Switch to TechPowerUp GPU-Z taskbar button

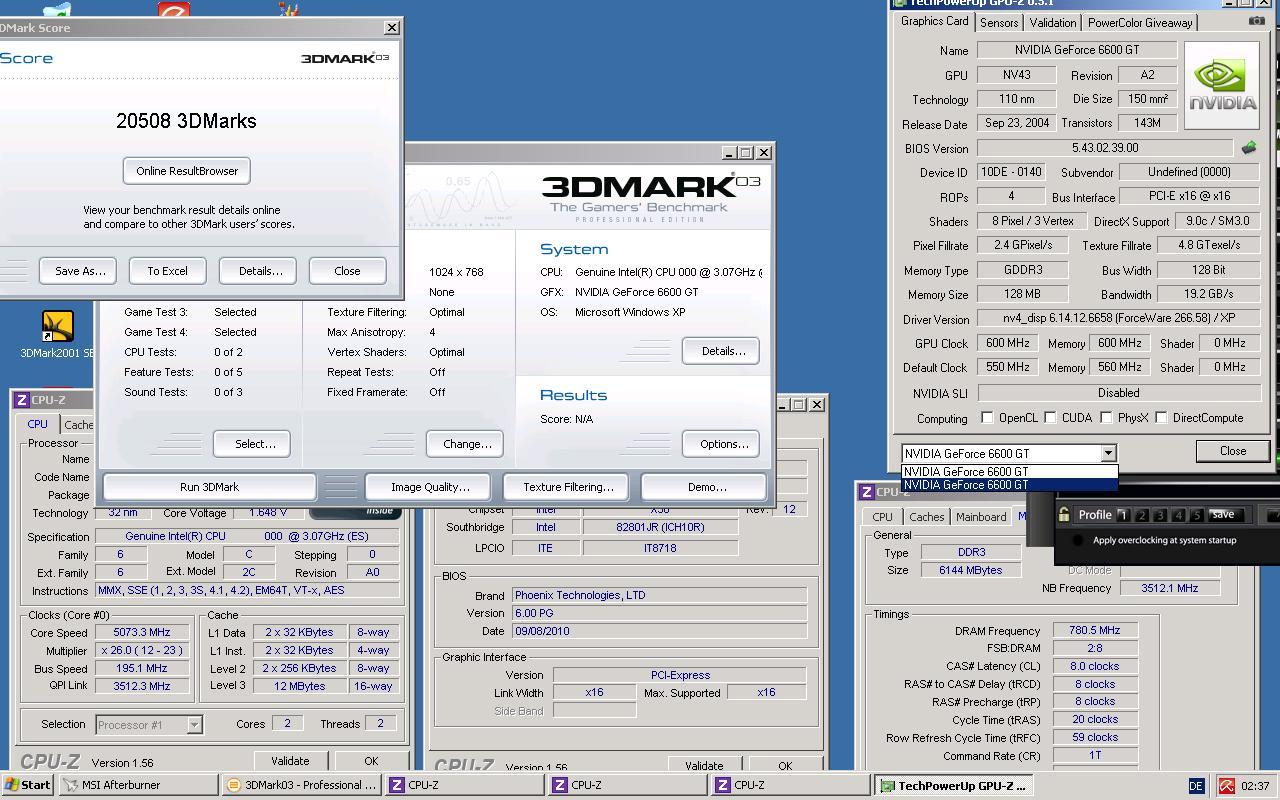coord(953,785)
